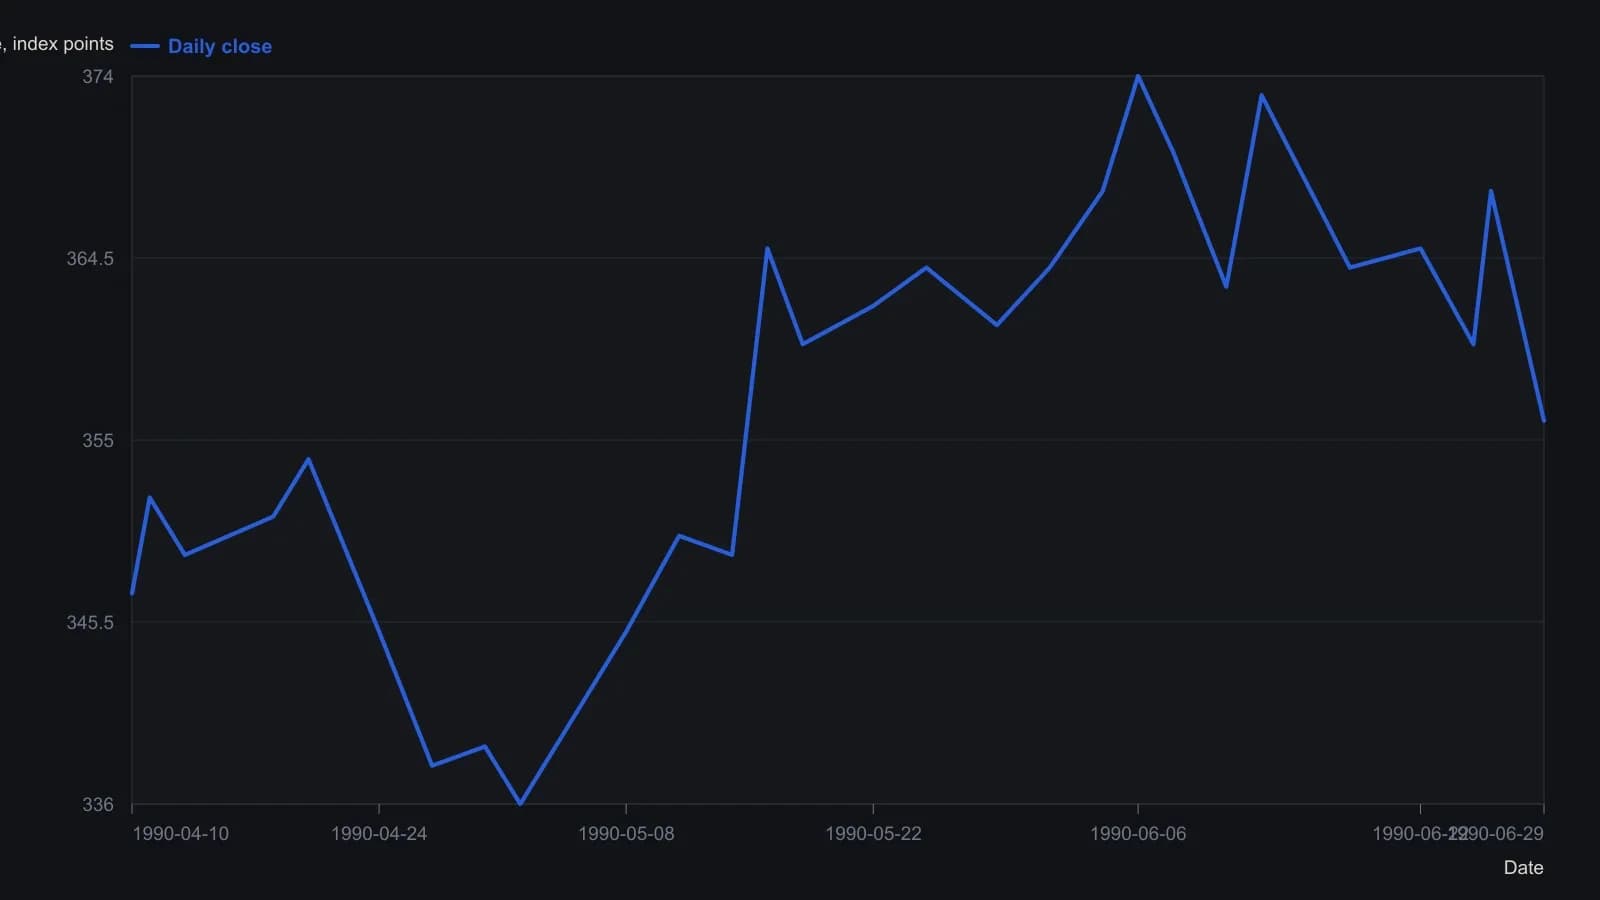Select the 355 y-axis label
The image size is (1600, 900).
tap(98, 441)
